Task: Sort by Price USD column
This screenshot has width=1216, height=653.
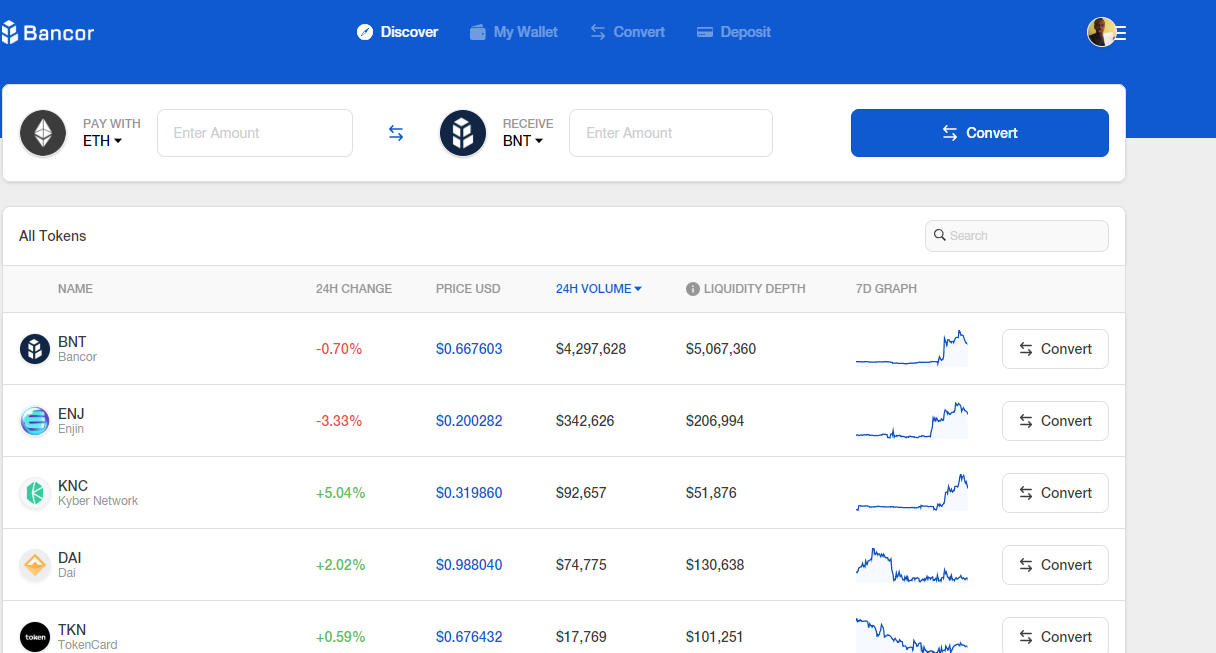Action: coord(468,289)
